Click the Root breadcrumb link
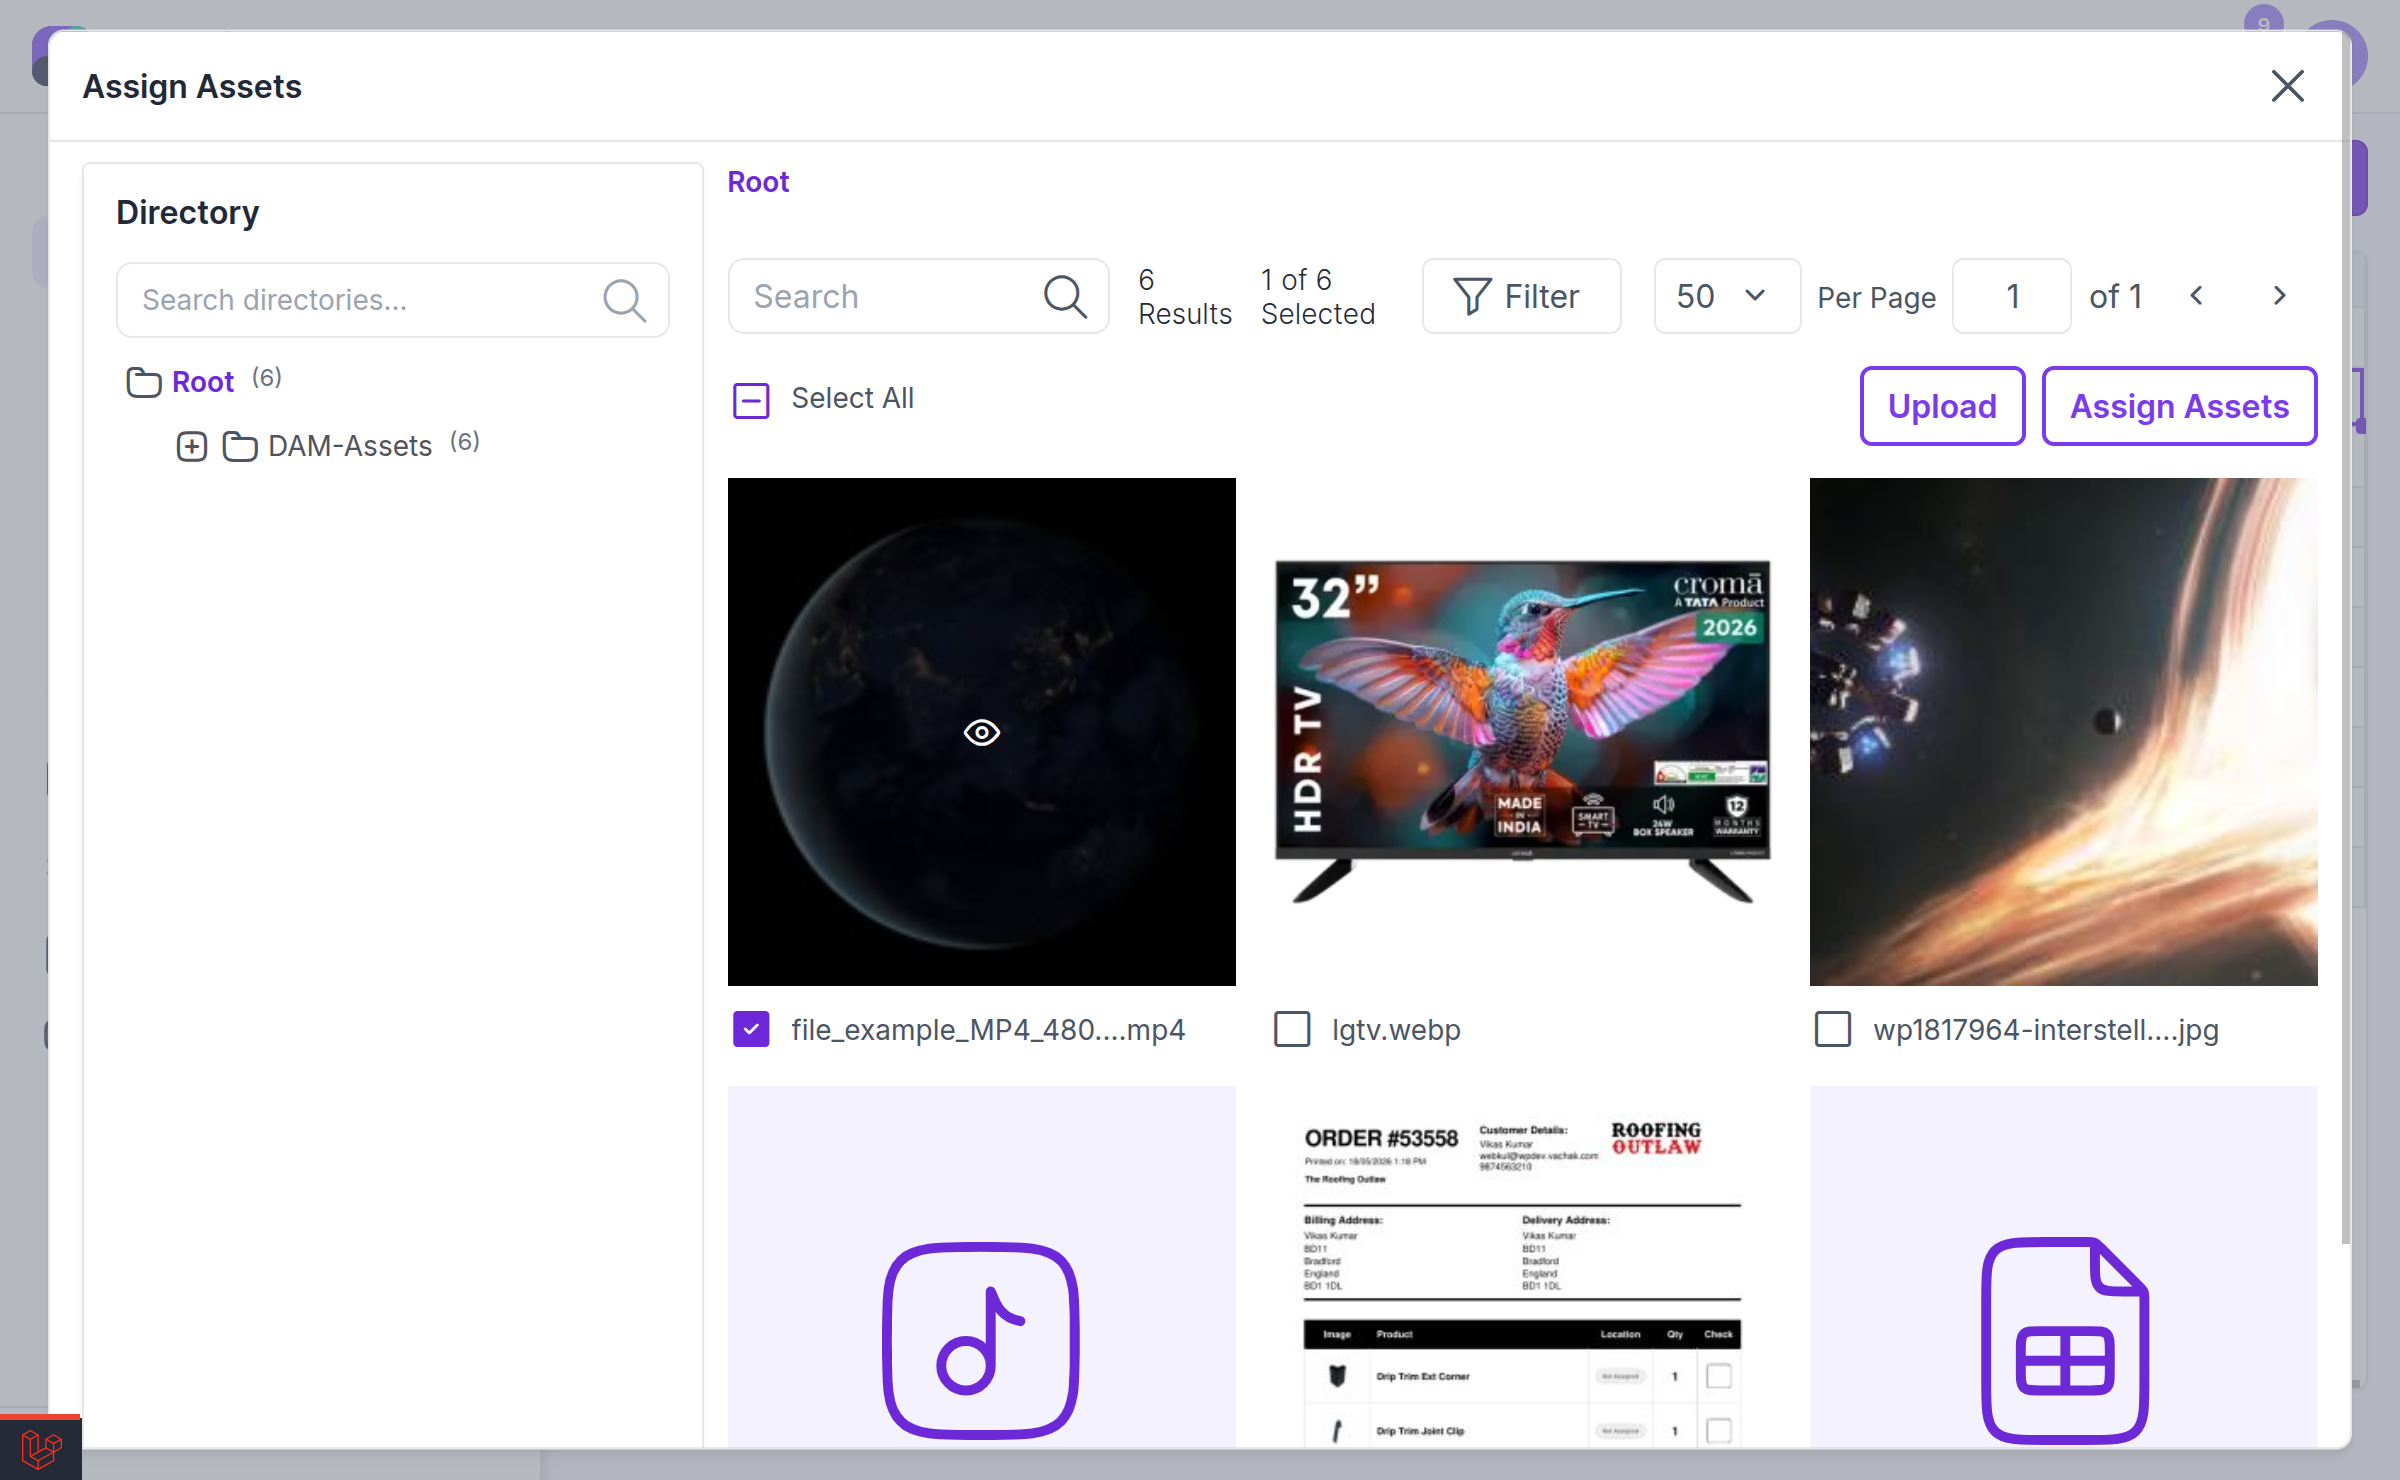This screenshot has height=1480, width=2400. (758, 182)
